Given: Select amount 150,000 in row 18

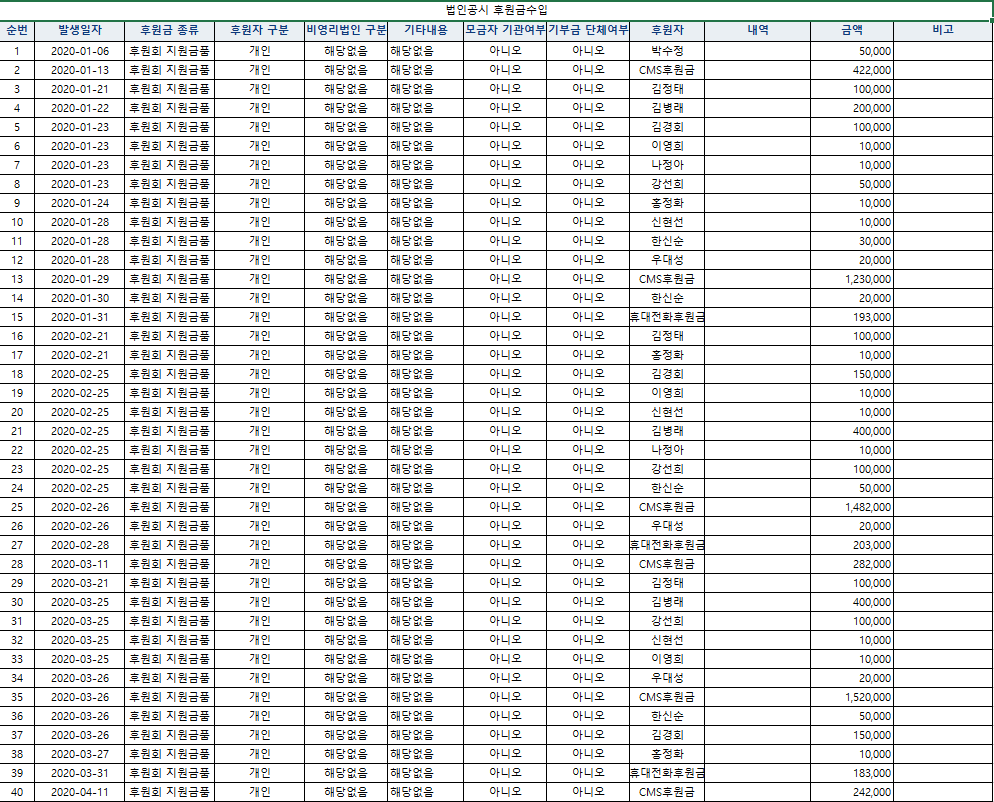Looking at the screenshot, I should point(852,375).
